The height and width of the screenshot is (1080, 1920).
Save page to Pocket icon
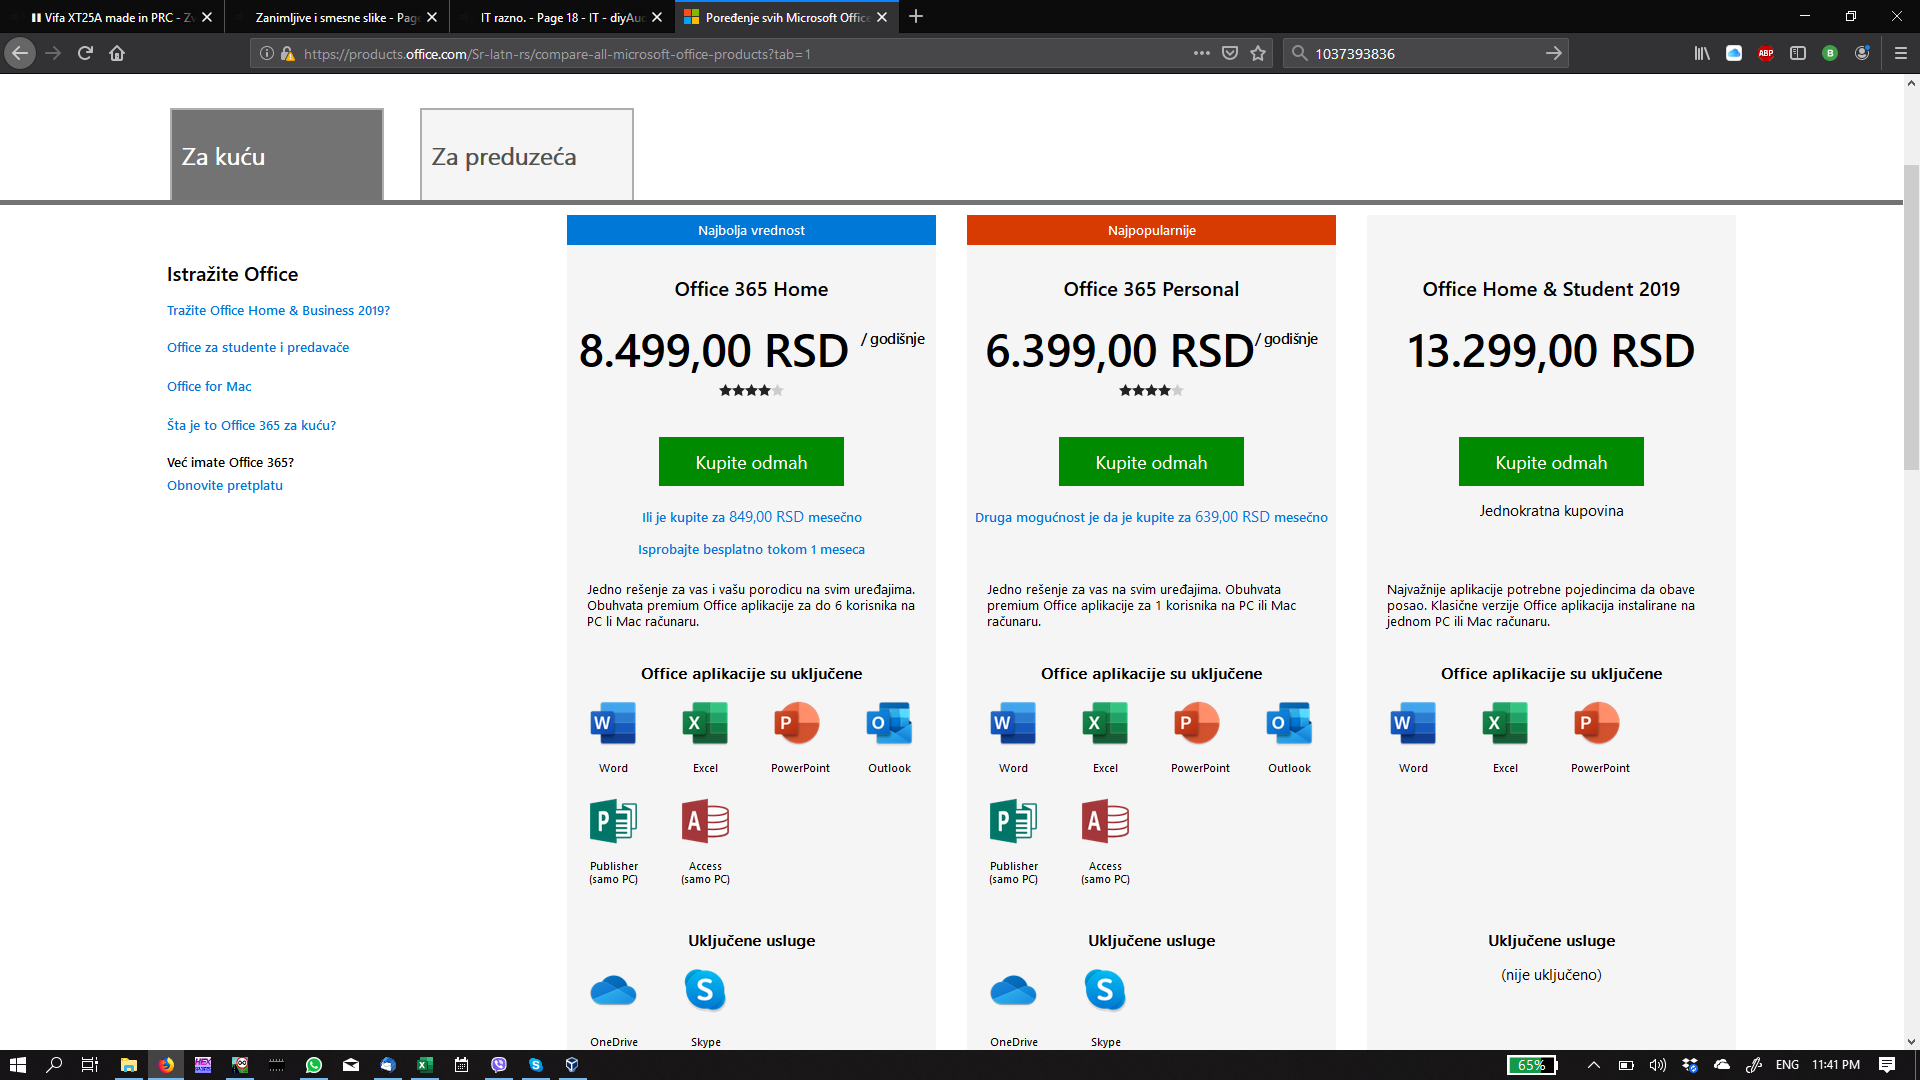(1230, 53)
